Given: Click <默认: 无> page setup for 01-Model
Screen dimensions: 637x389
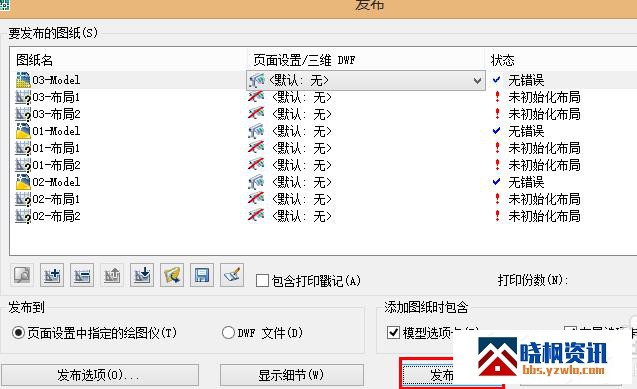Looking at the screenshot, I should coord(301,132).
